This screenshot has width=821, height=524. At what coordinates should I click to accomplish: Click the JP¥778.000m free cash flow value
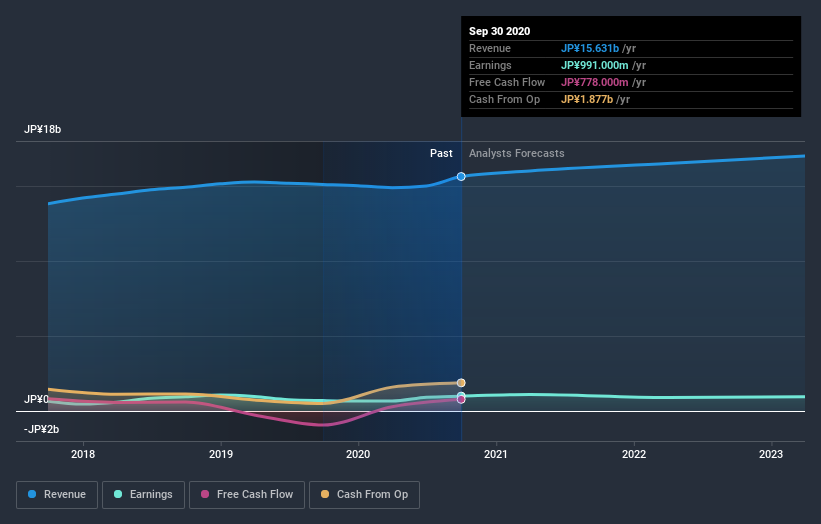tap(595, 82)
